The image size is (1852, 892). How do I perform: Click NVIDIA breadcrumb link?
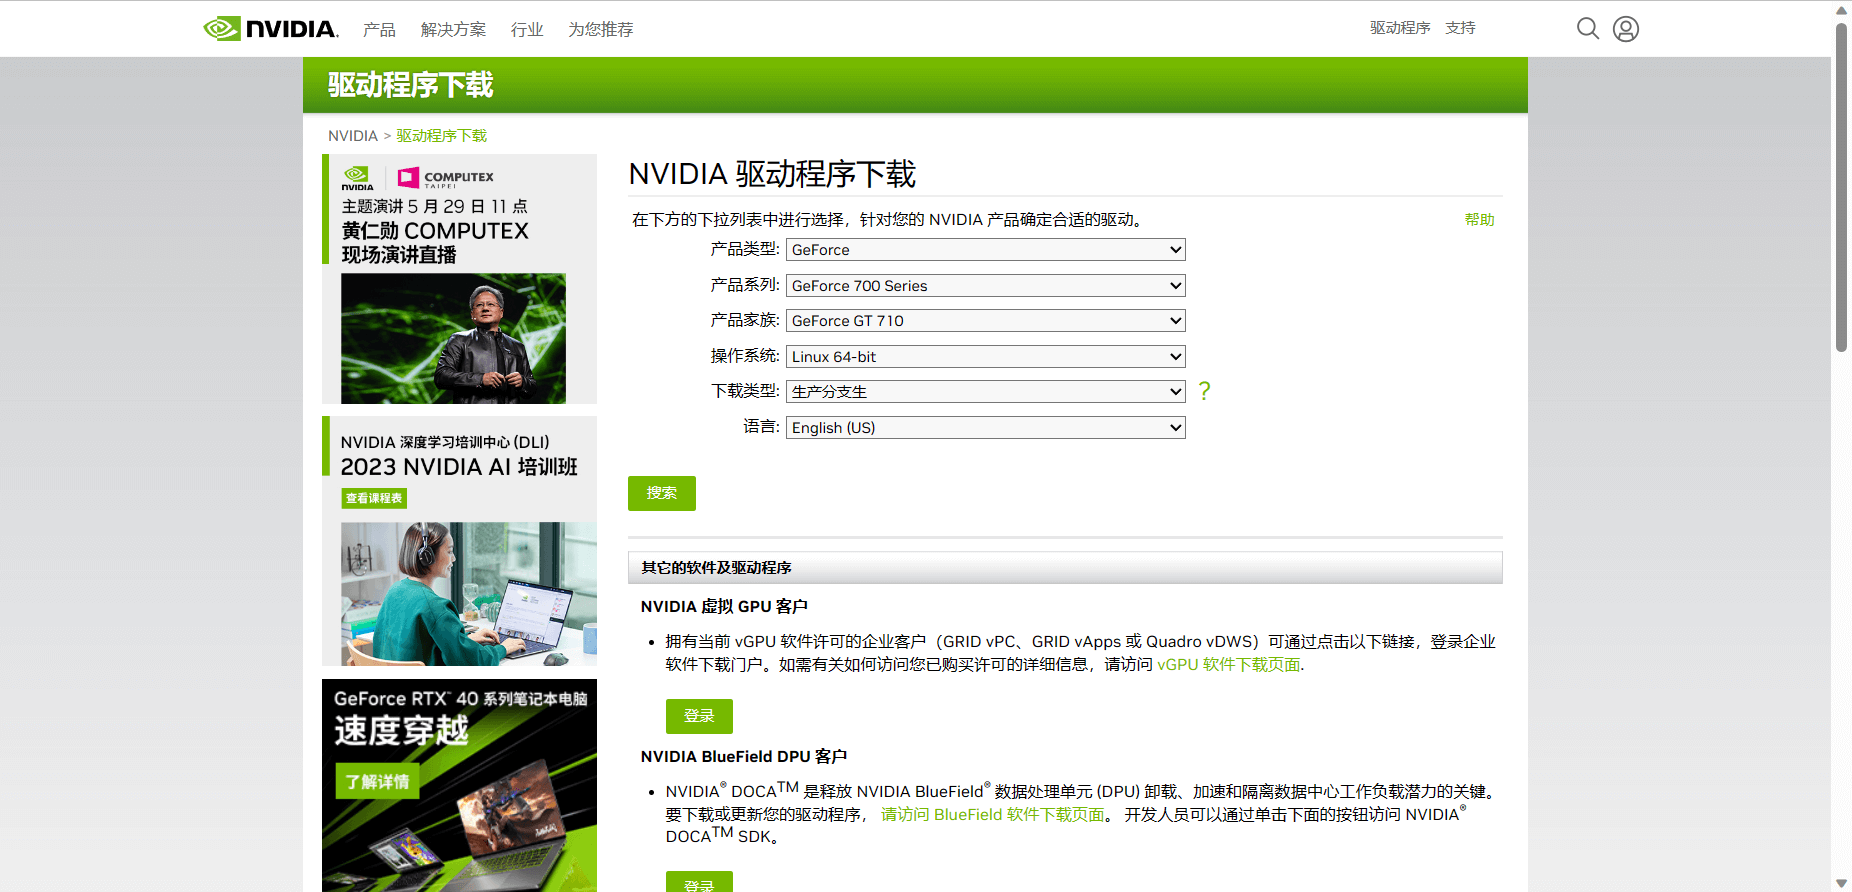pyautogui.click(x=353, y=136)
